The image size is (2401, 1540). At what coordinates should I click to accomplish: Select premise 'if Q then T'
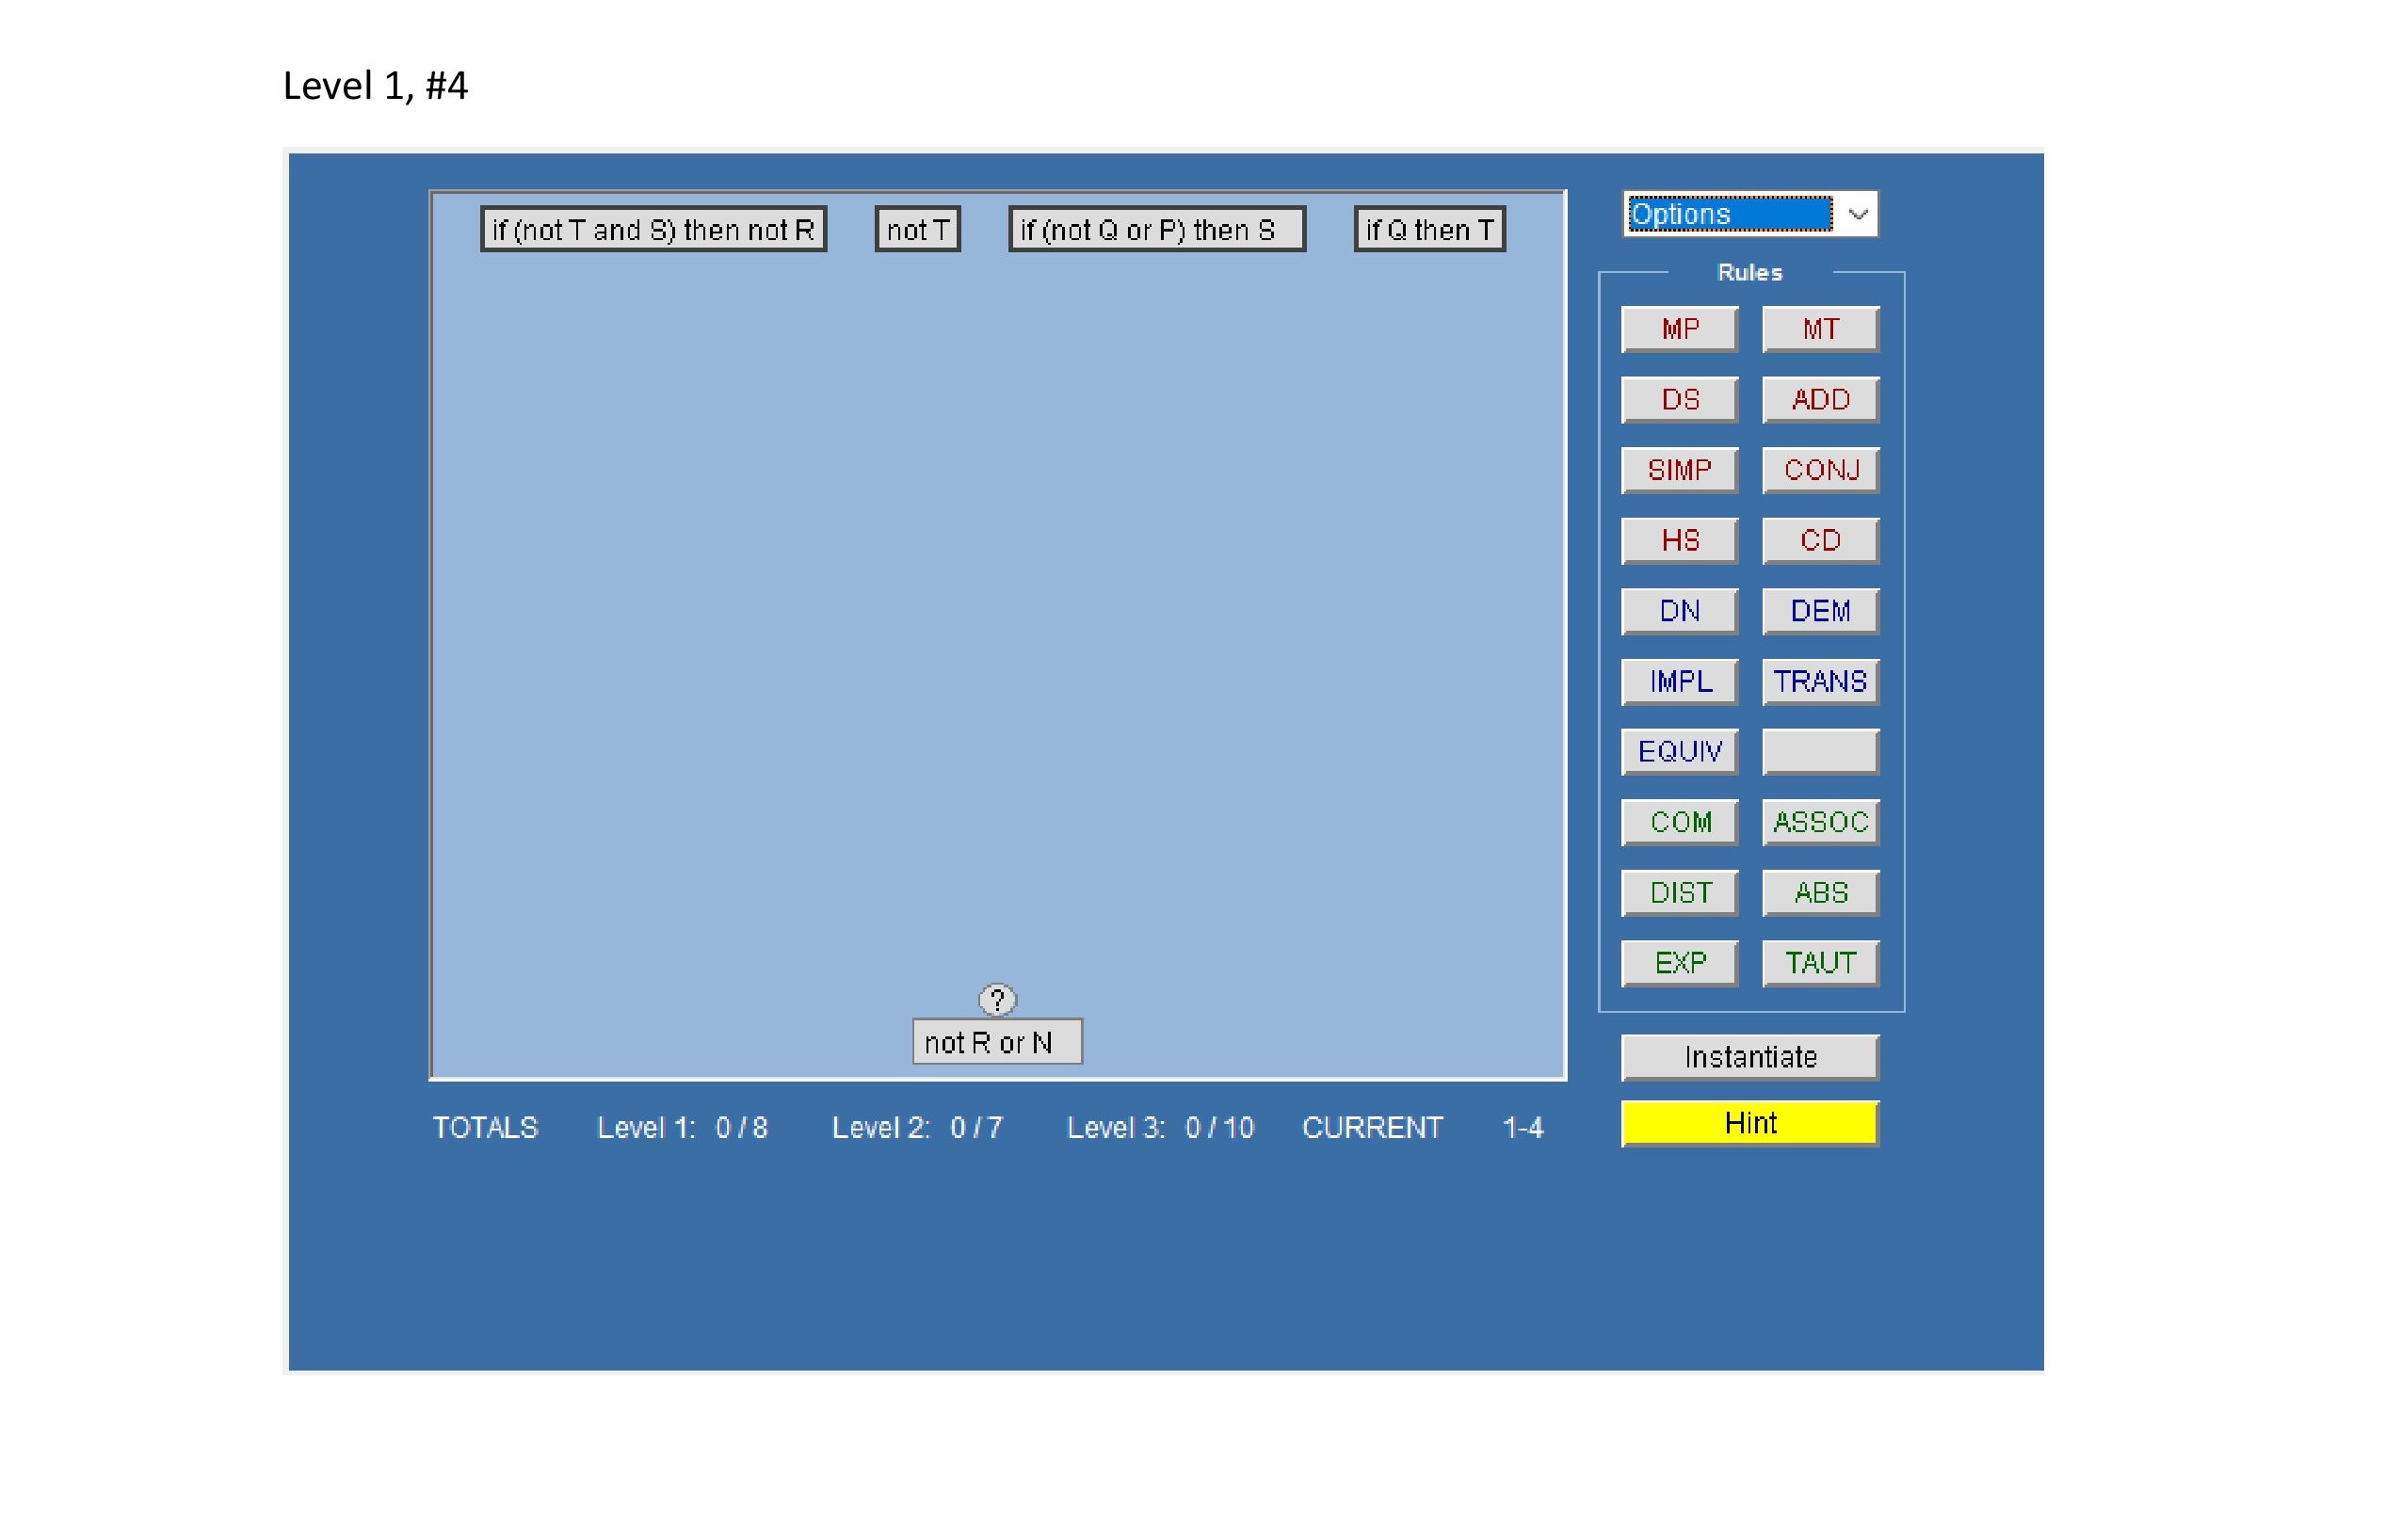point(1429,230)
